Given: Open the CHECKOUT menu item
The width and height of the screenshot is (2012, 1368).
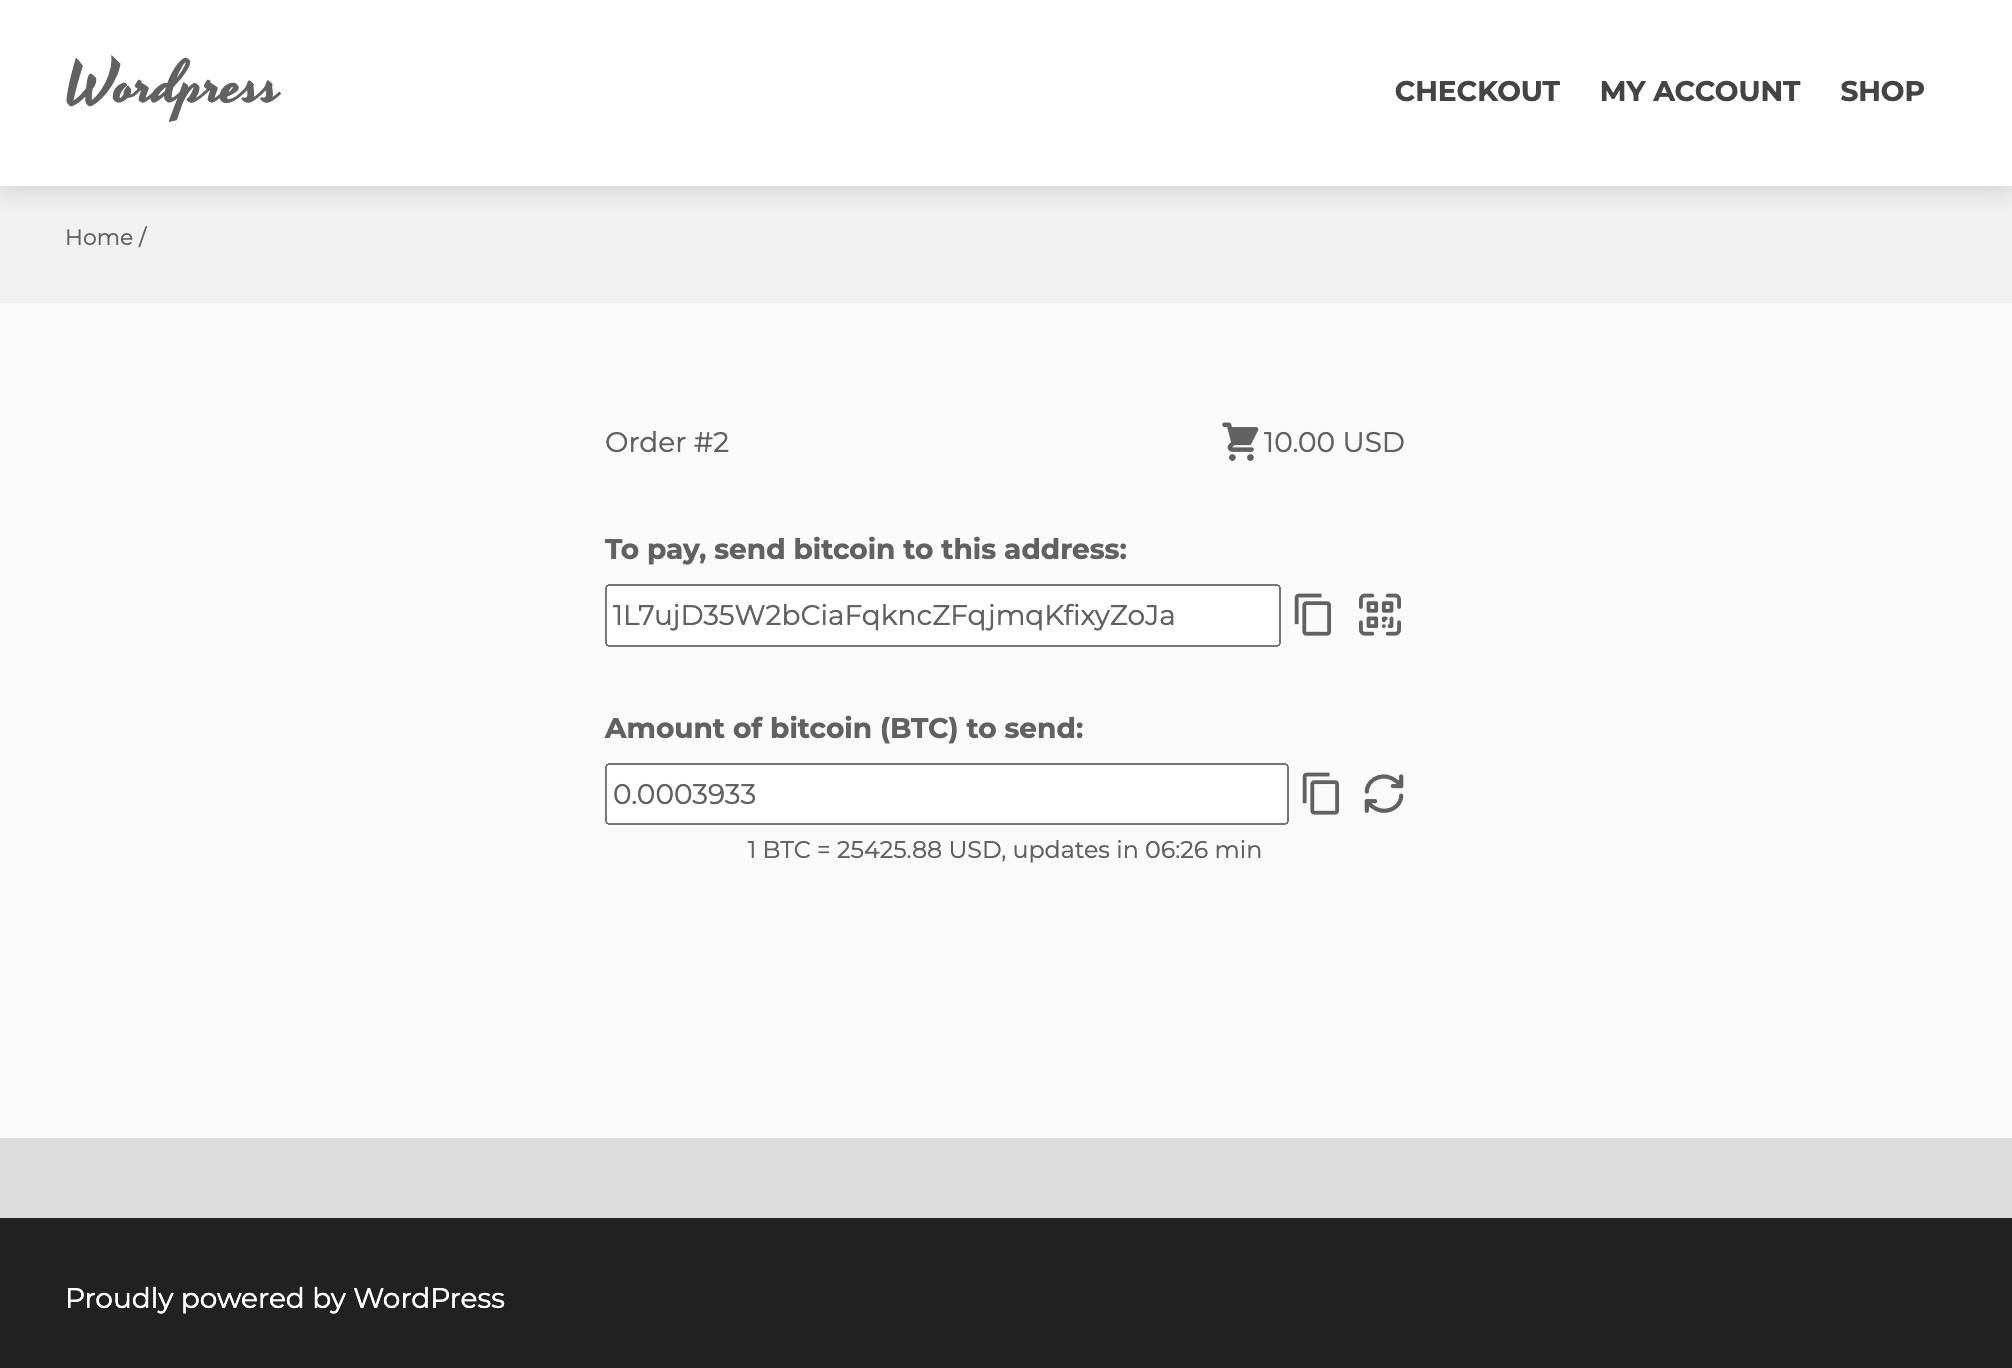Looking at the screenshot, I should tap(1476, 91).
